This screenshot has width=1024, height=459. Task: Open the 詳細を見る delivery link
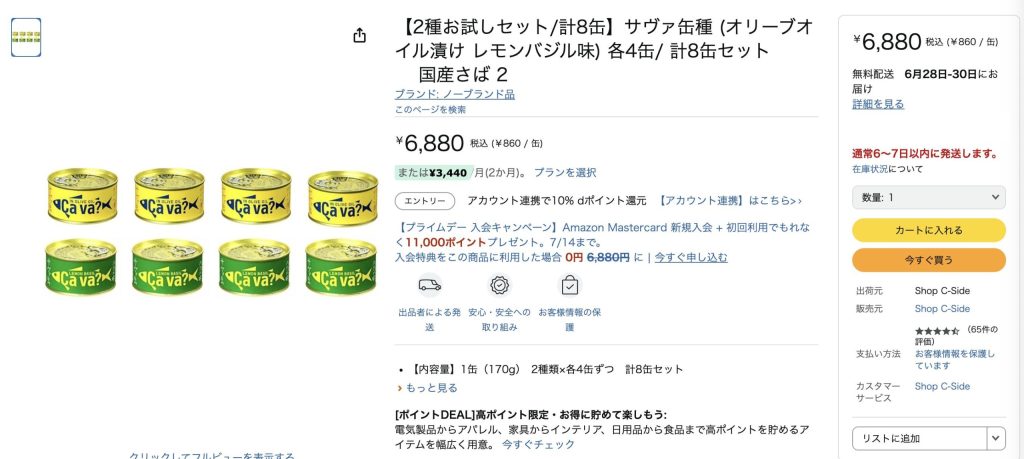tap(878, 104)
